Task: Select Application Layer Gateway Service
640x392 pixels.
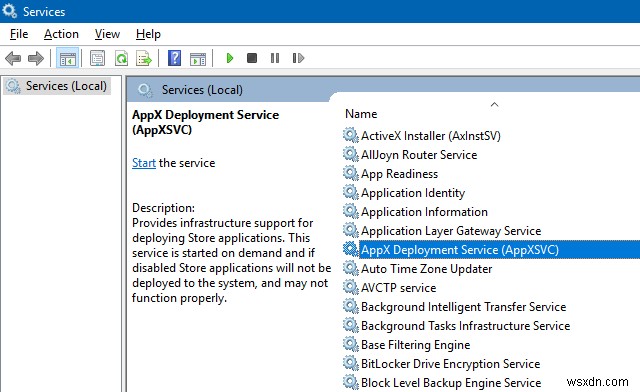Action: (451, 231)
